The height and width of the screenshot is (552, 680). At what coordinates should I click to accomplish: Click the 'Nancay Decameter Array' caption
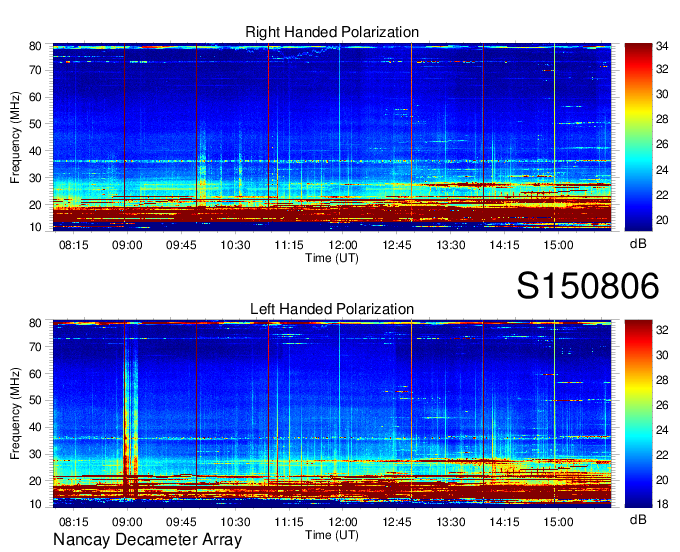[x=147, y=540]
